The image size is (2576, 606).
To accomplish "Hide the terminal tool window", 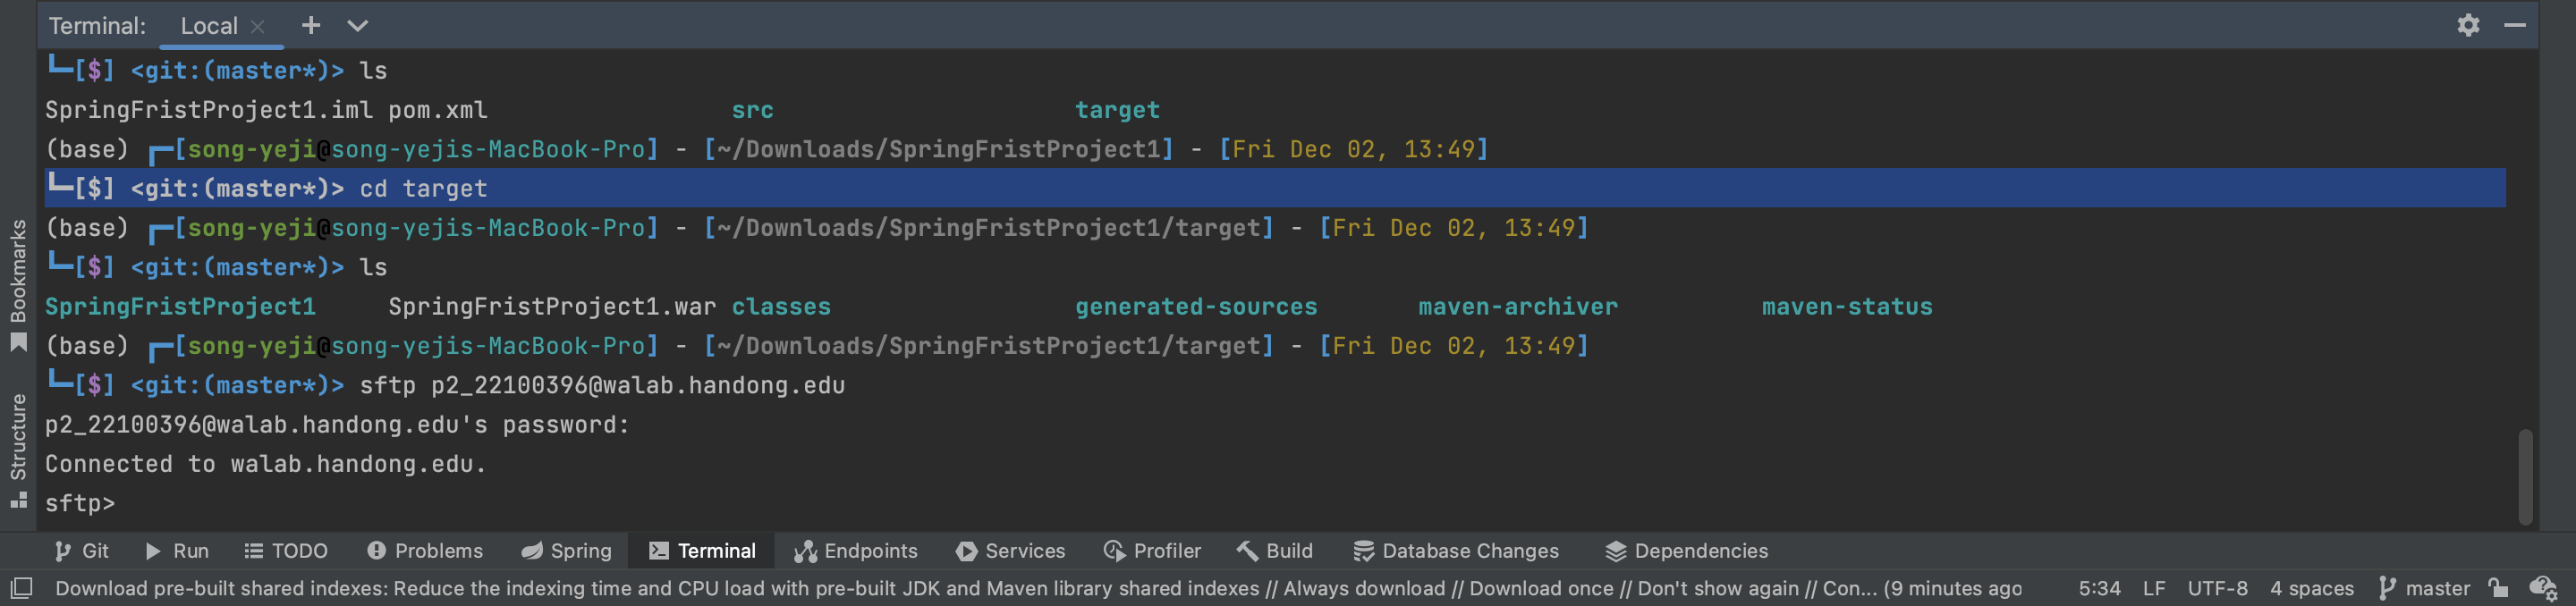I will tap(2515, 25).
